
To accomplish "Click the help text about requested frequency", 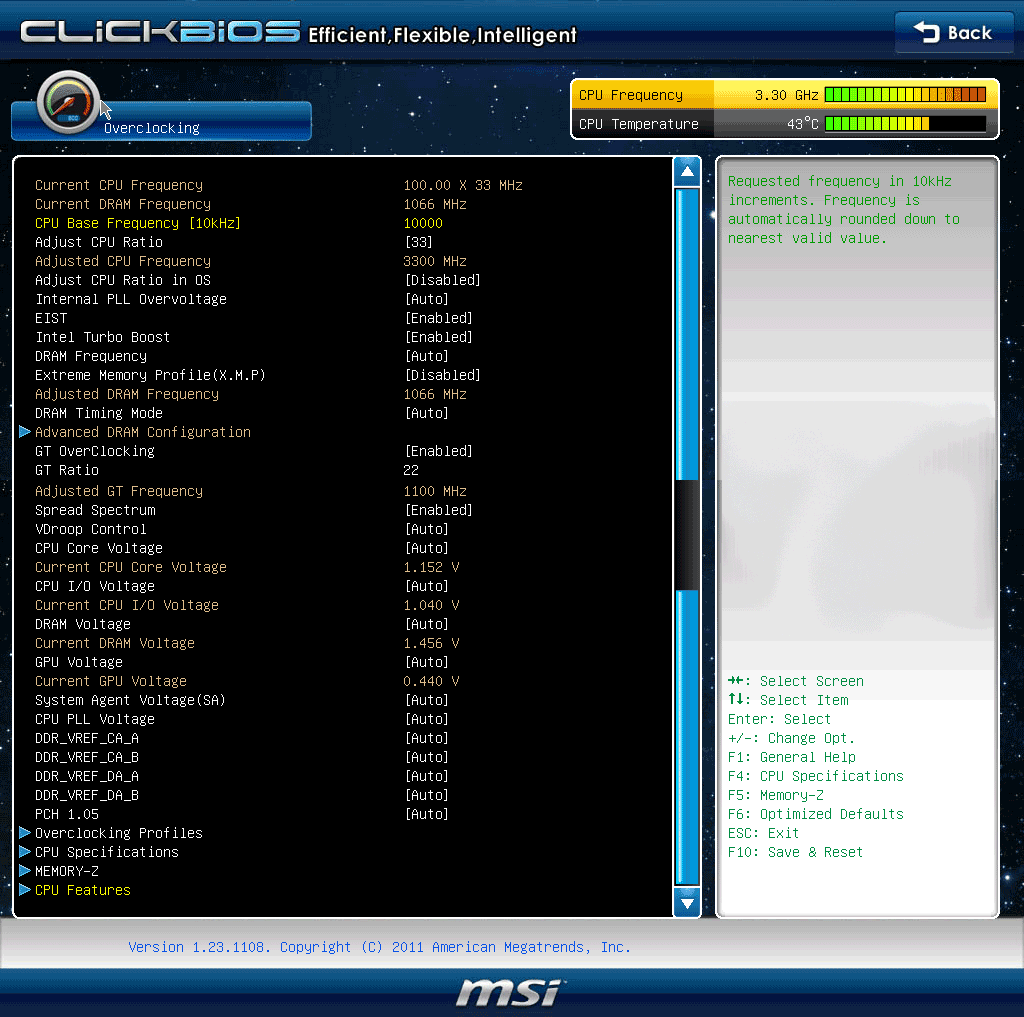I will coord(844,210).
